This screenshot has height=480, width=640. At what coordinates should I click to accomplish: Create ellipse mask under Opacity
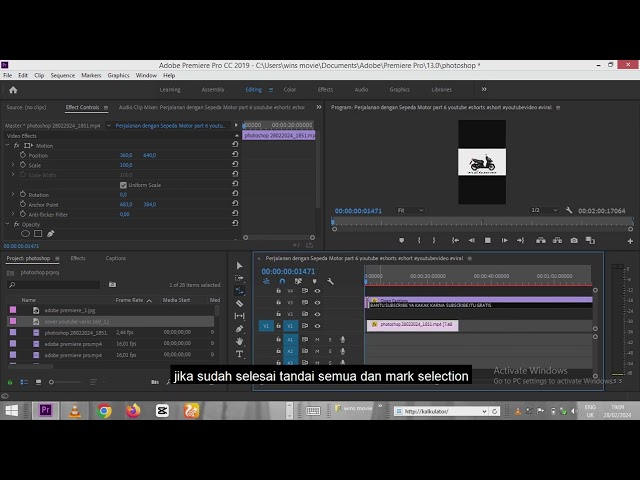pos(25,234)
